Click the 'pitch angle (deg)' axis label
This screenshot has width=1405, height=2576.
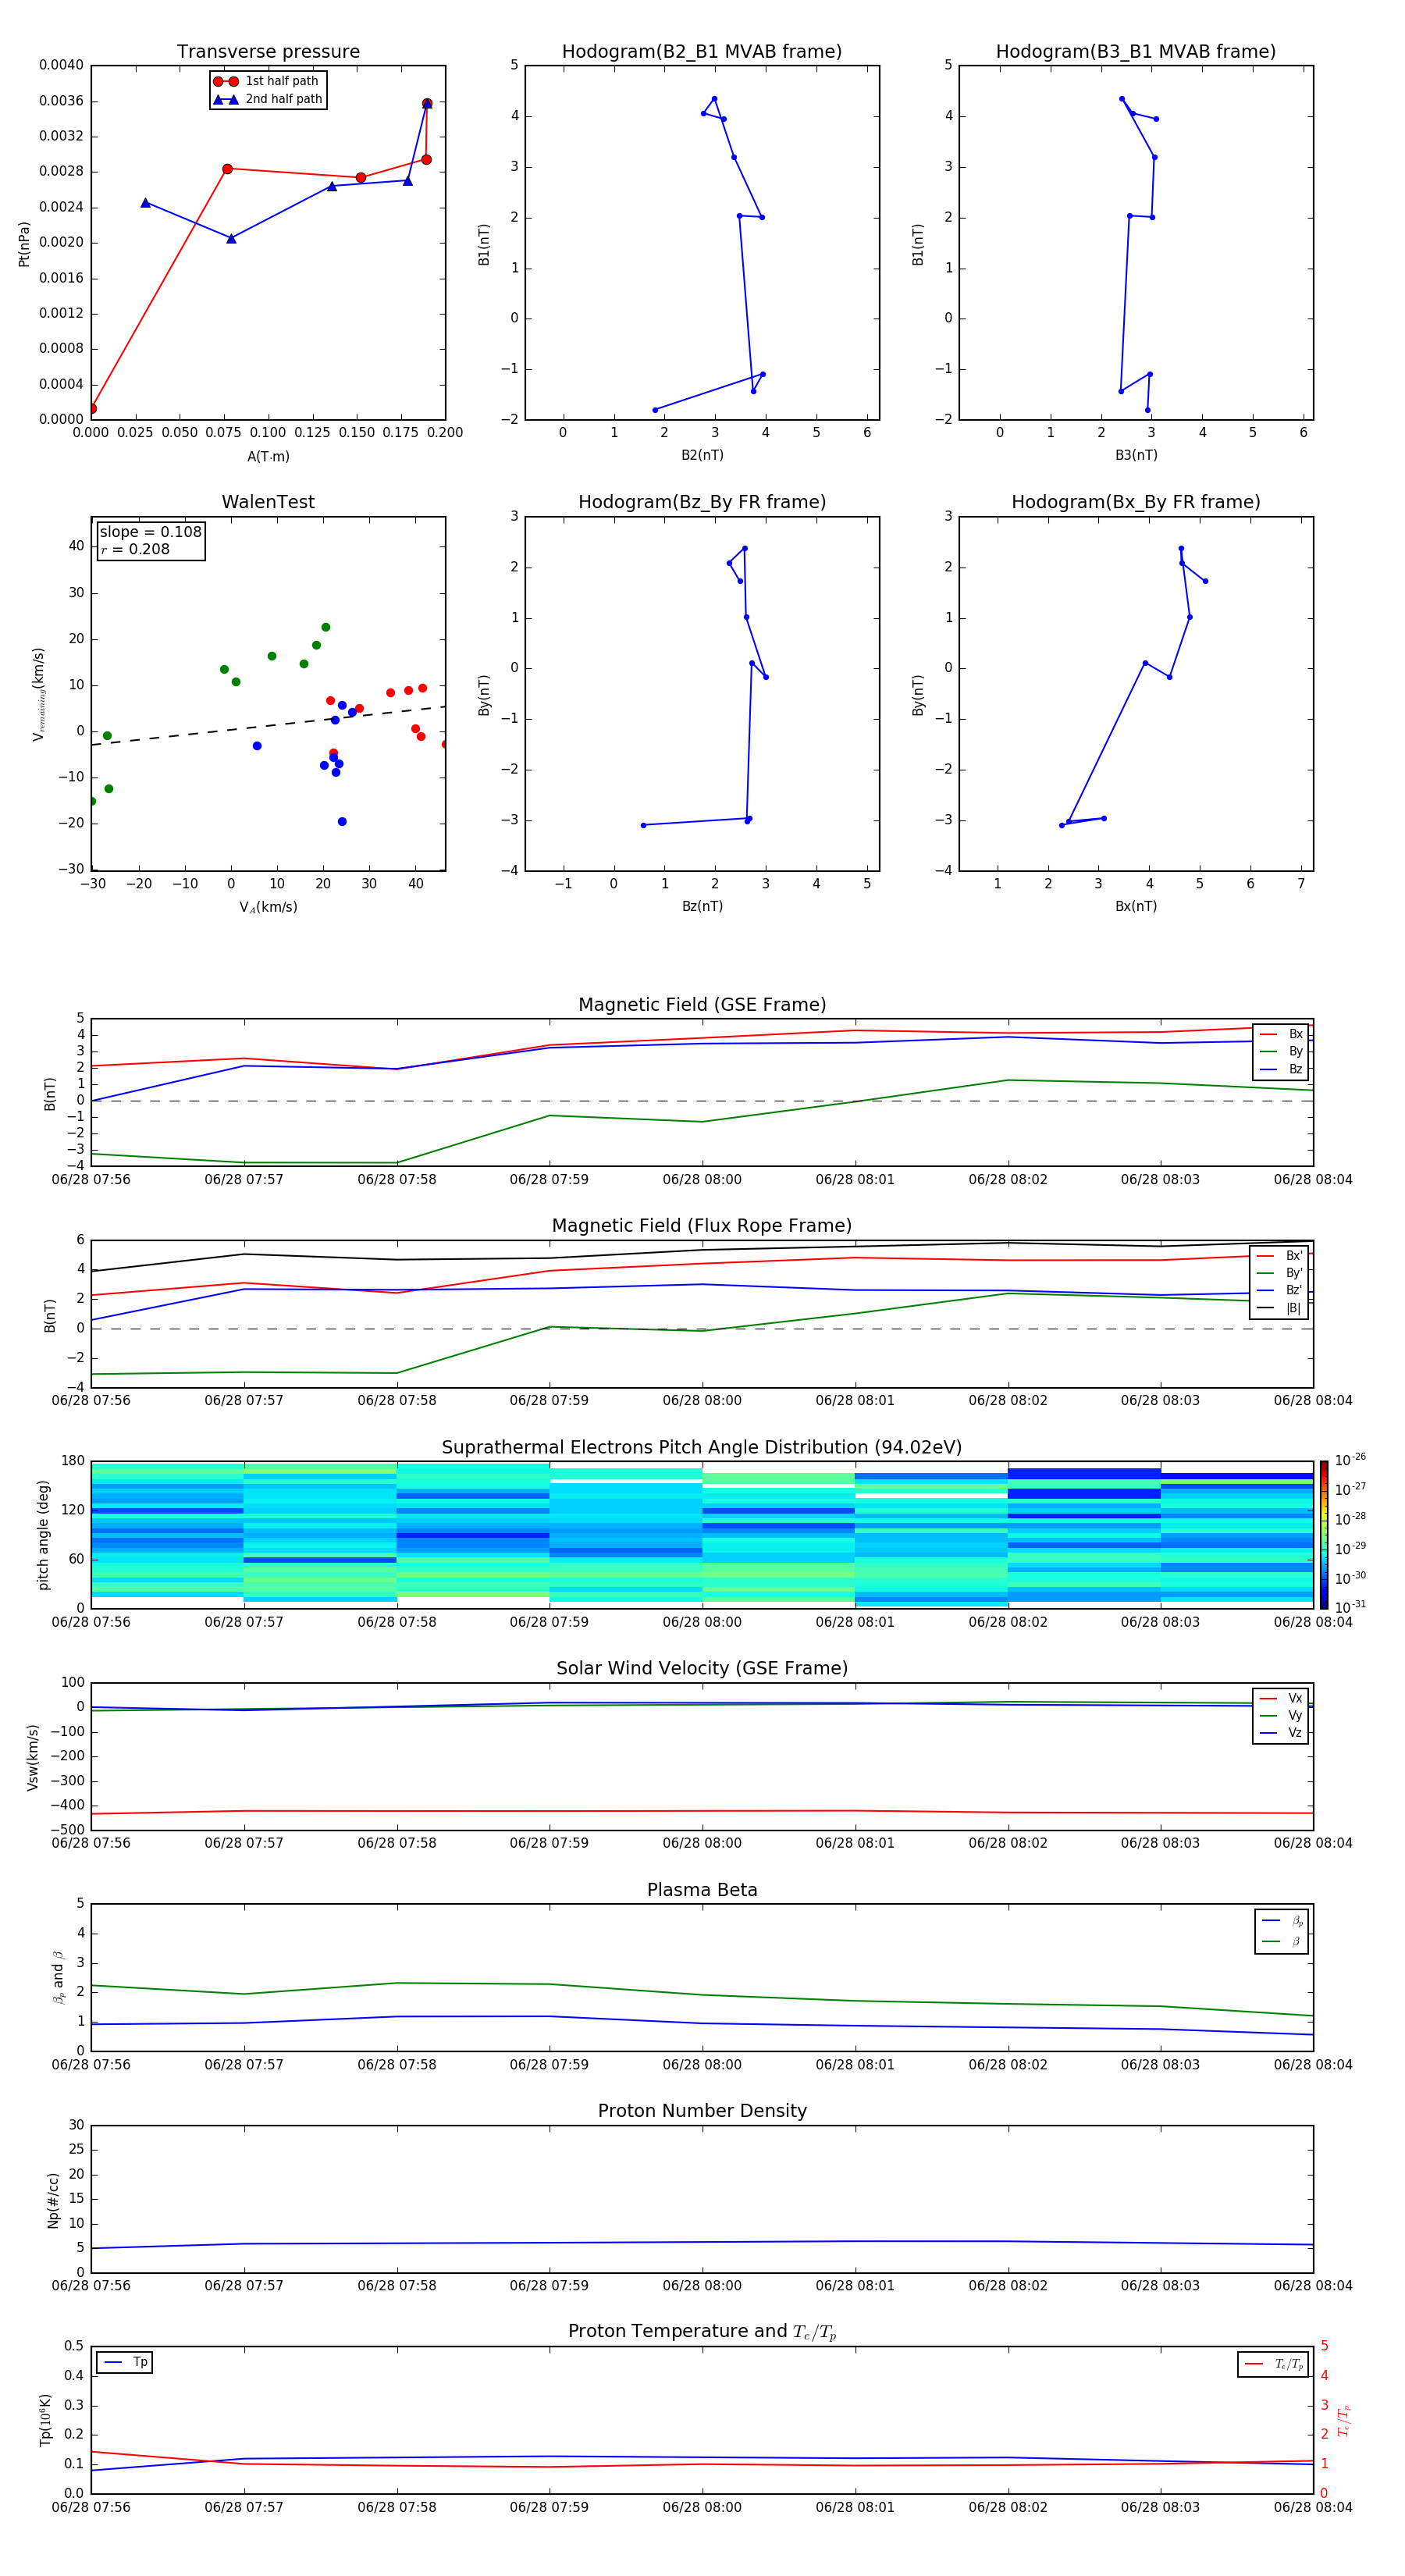pyautogui.click(x=43, y=1535)
